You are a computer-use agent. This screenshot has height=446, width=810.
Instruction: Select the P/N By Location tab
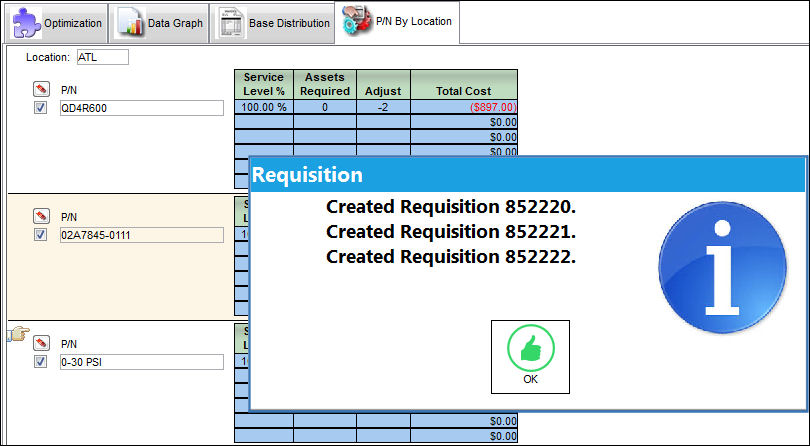click(x=397, y=22)
